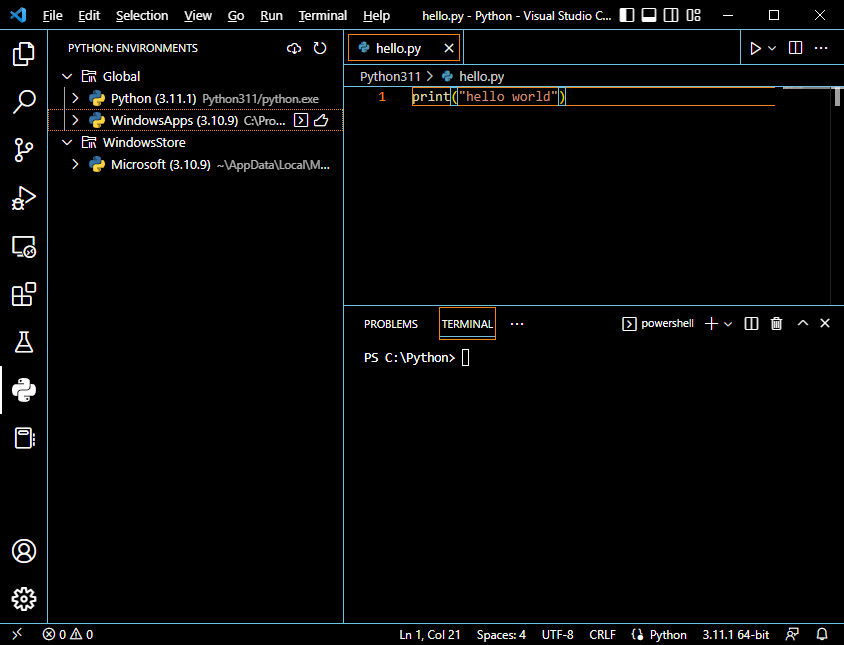Open the Remote Explorer view

coord(24,246)
